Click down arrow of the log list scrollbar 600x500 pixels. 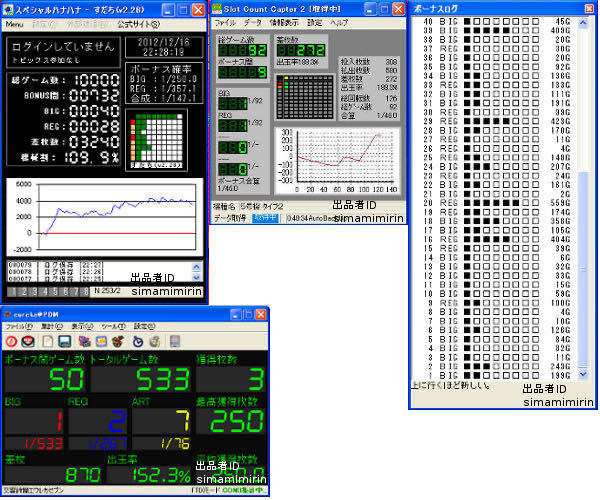[196, 277]
